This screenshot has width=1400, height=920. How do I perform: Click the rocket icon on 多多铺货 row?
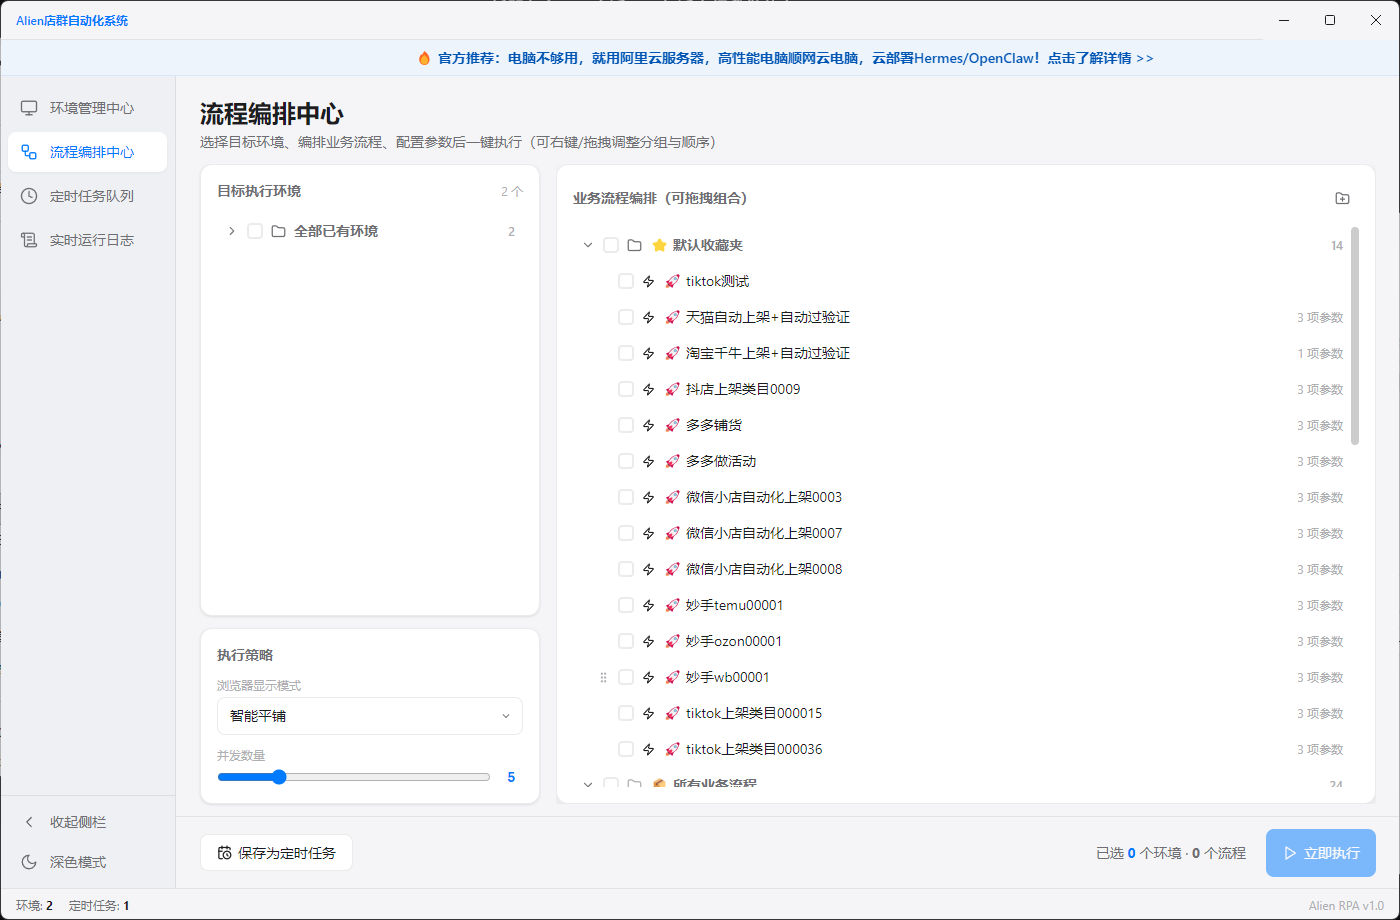coord(672,425)
